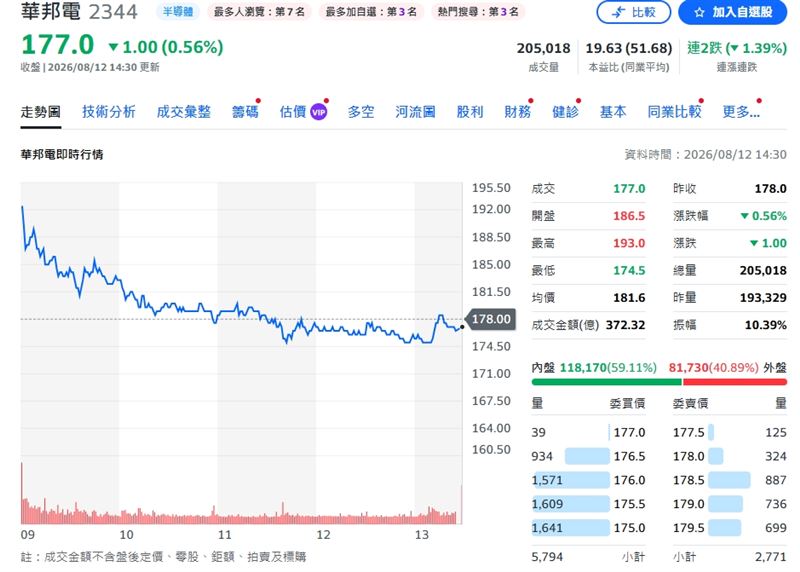
Task: Switch to the 多空 tab
Action: tap(361, 112)
